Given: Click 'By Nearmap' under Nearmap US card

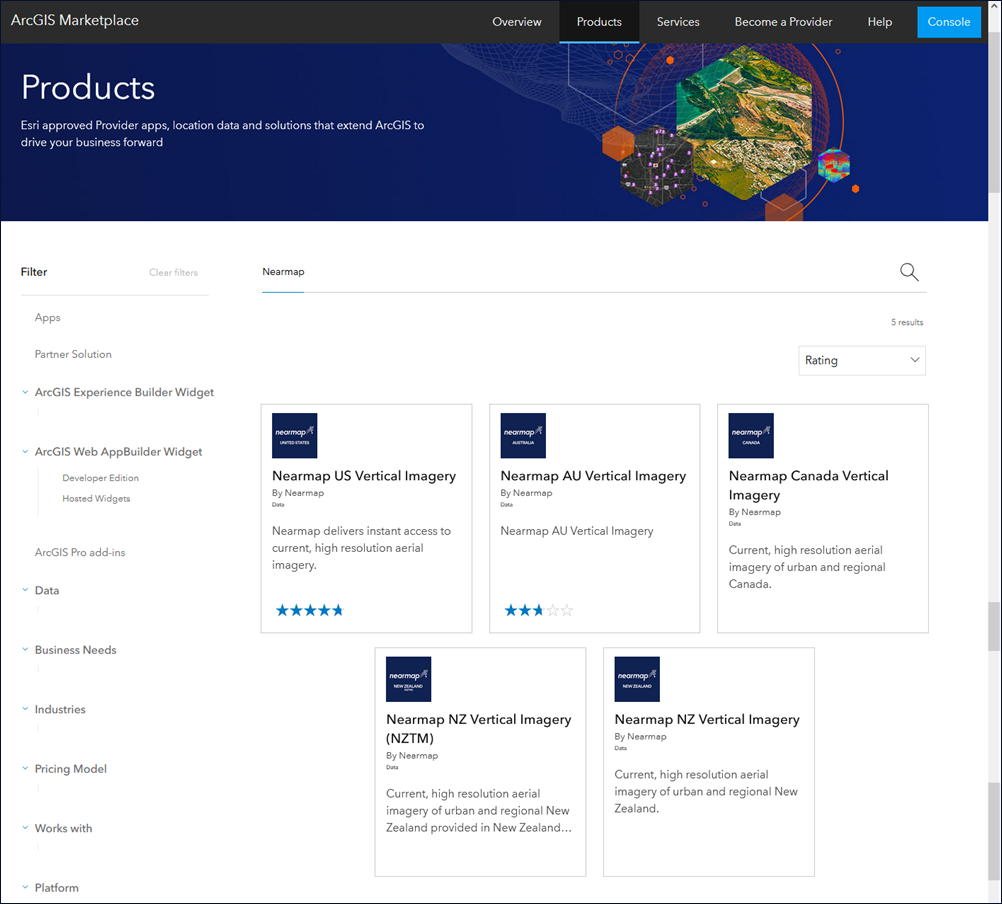Looking at the screenshot, I should 298,493.
